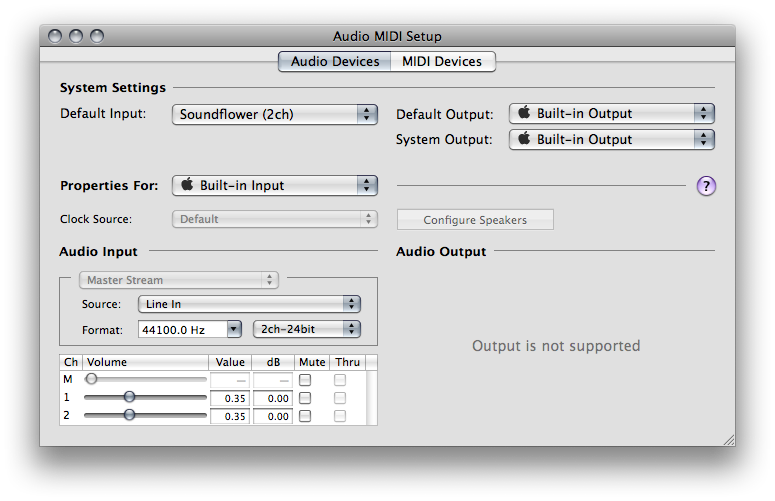
Task: Open the System Output Built-in Output popup
Action: pos(611,139)
